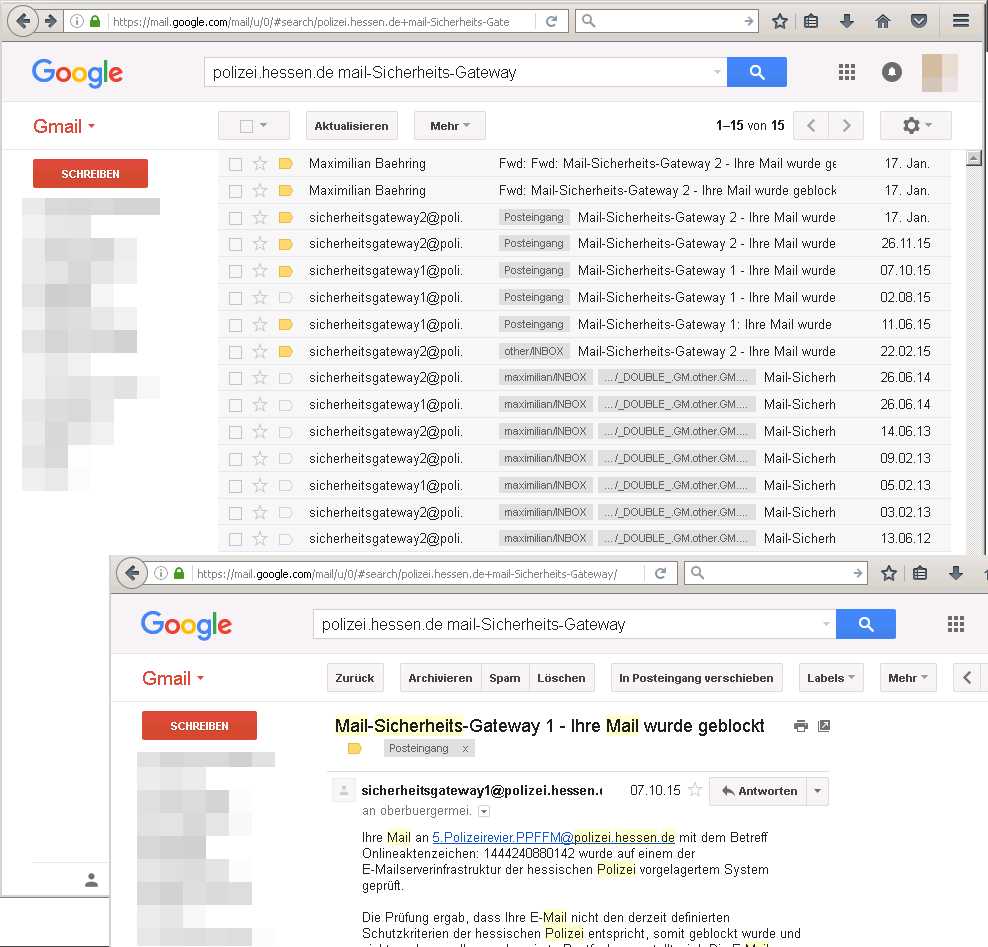The height and width of the screenshot is (947, 988).
Task: Click the Firefox hamburger menu icon
Action: [x=960, y=21]
